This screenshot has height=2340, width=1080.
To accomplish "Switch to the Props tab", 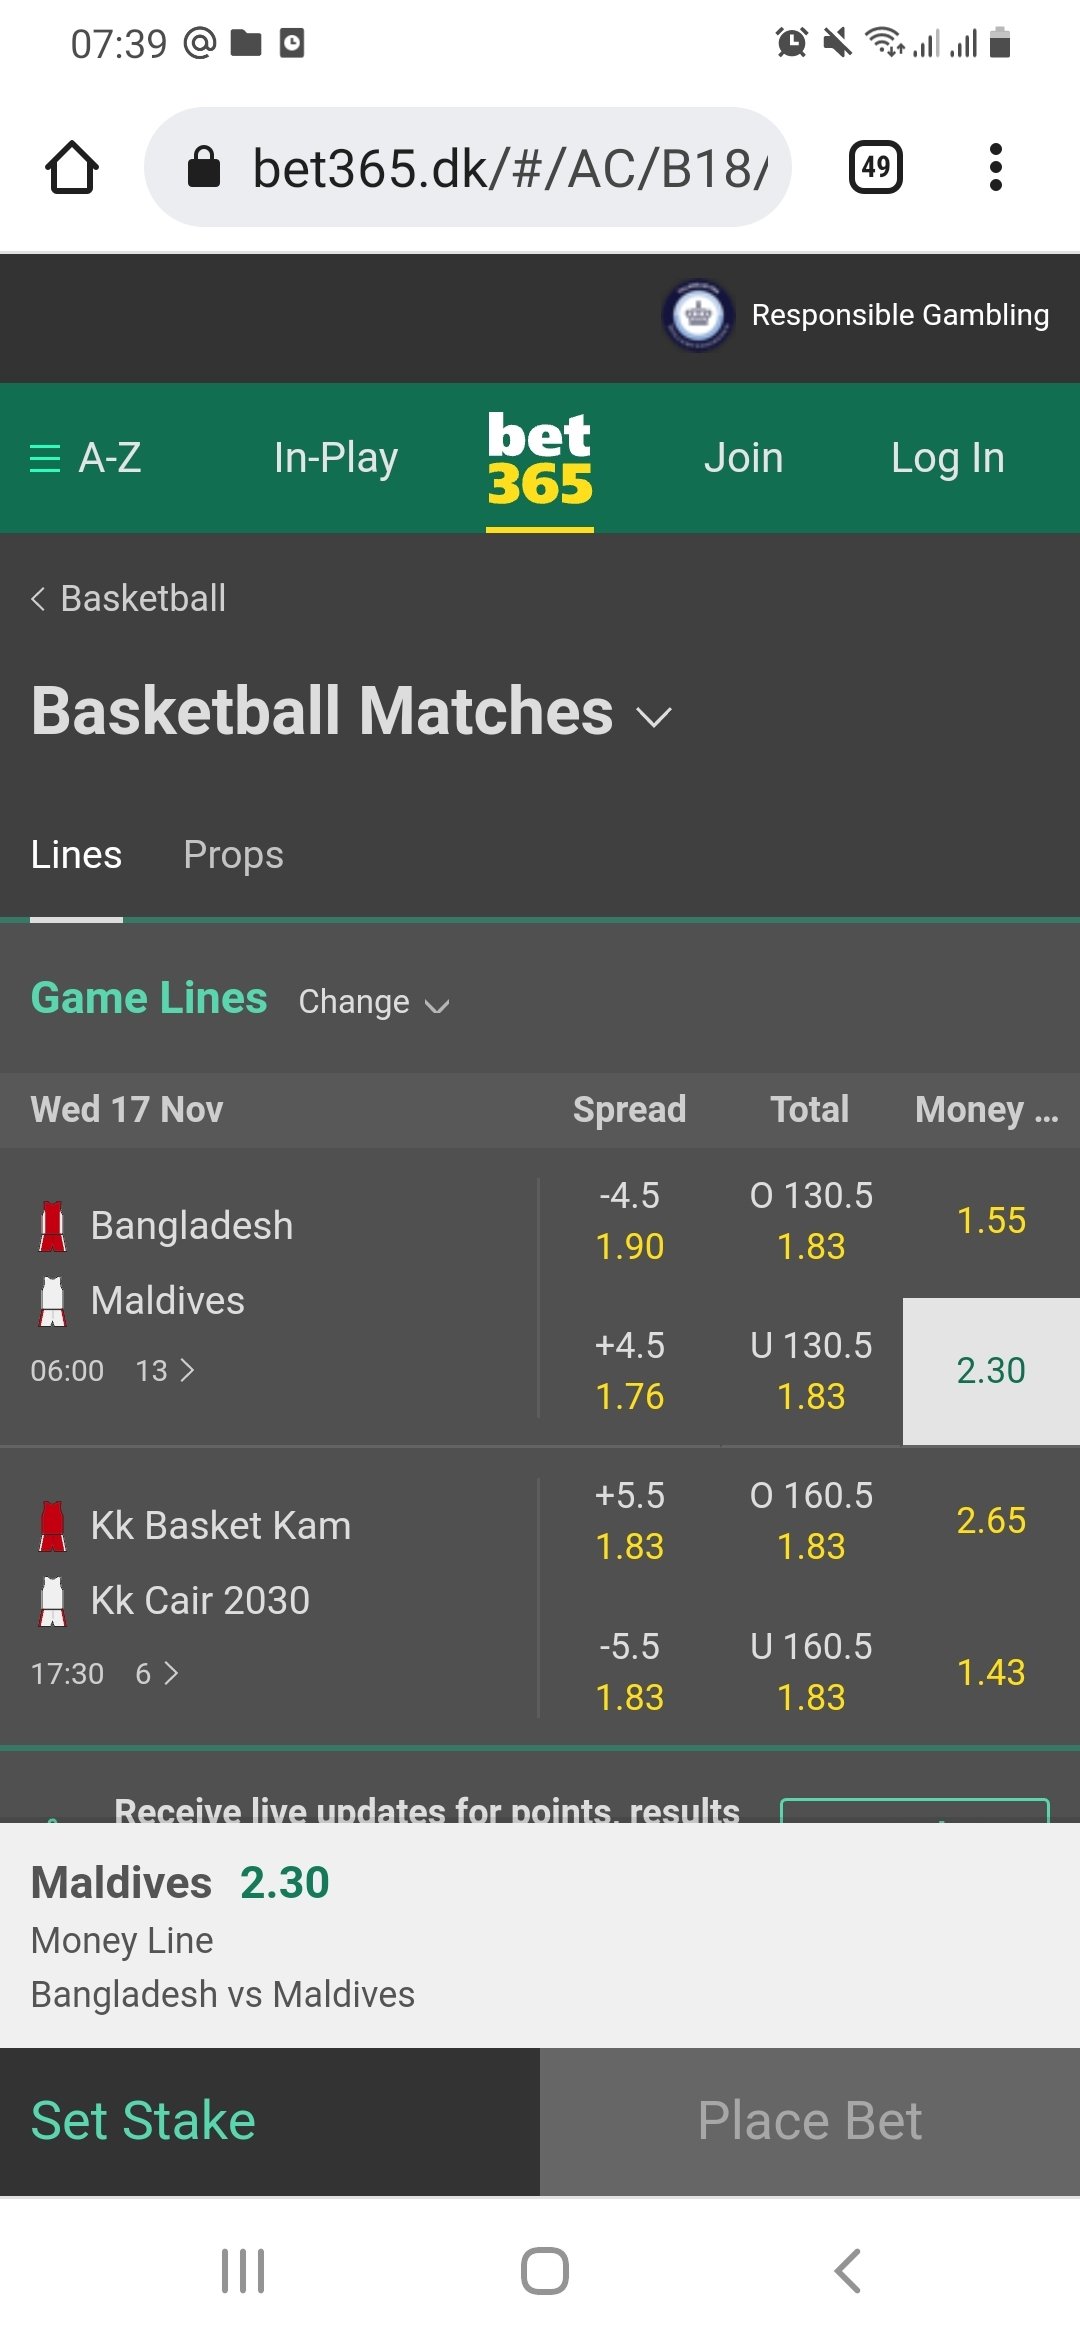I will (x=233, y=856).
